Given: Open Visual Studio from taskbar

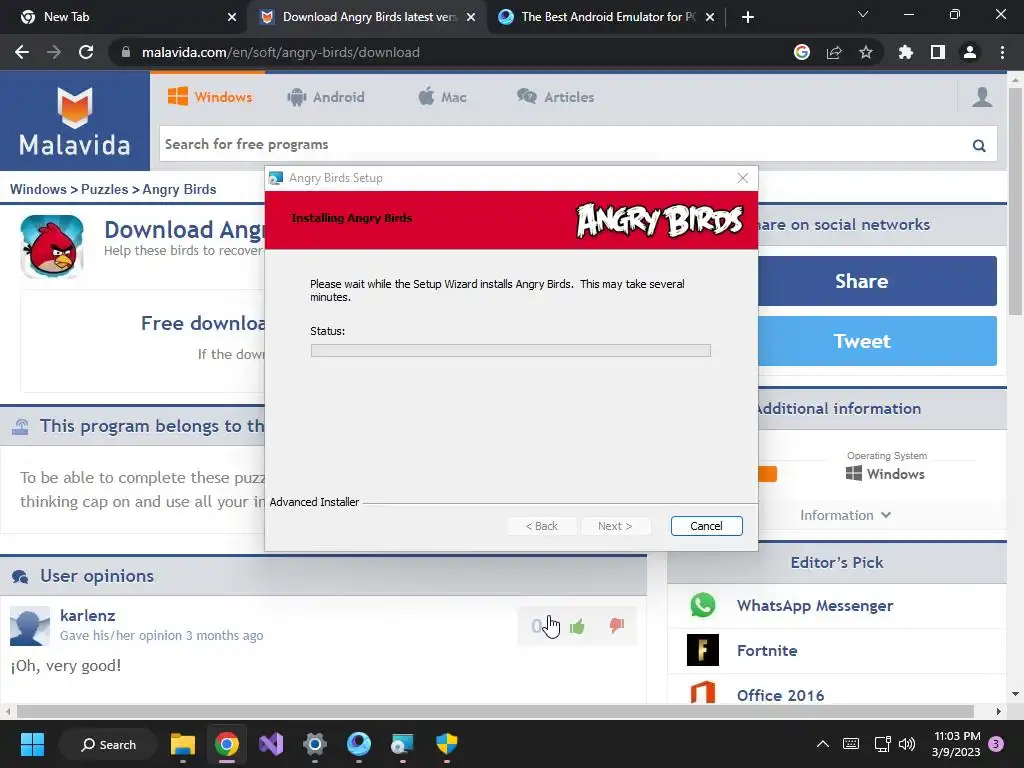Looking at the screenshot, I should (x=271, y=744).
